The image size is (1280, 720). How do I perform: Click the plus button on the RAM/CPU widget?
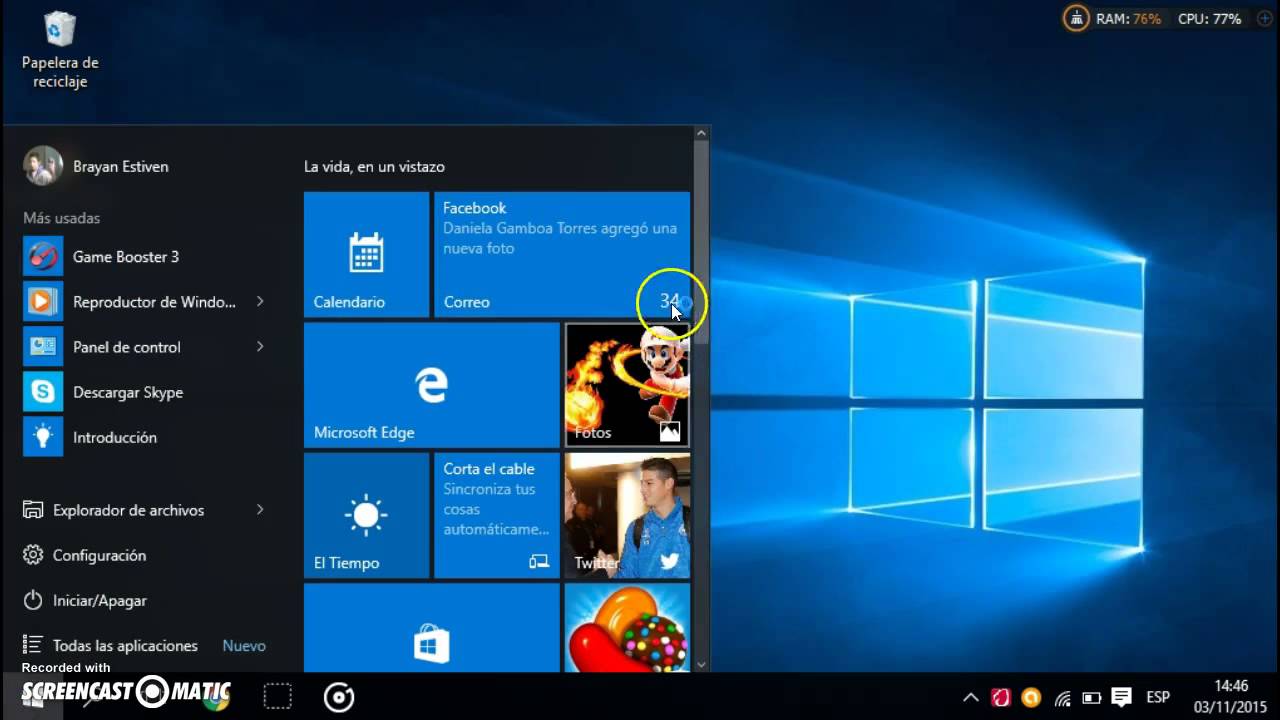1263,18
